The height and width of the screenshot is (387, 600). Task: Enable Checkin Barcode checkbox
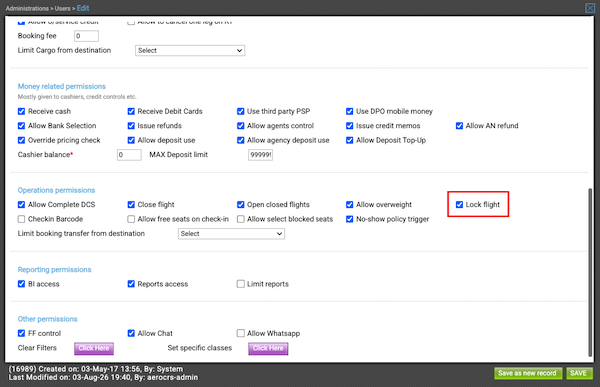click(x=21, y=219)
